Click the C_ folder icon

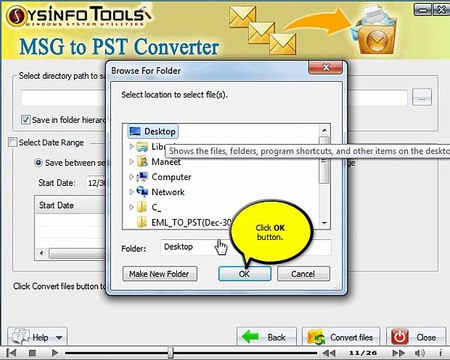[142, 207]
